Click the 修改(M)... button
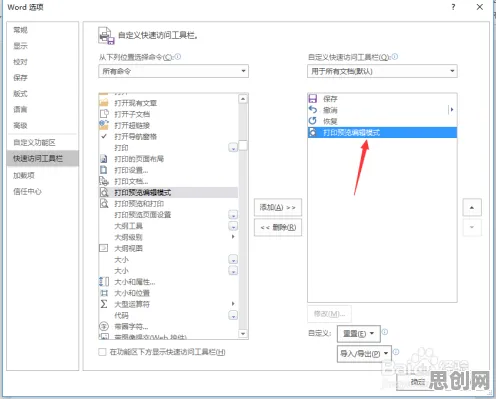The height and width of the screenshot is (399, 496). pos(329,314)
